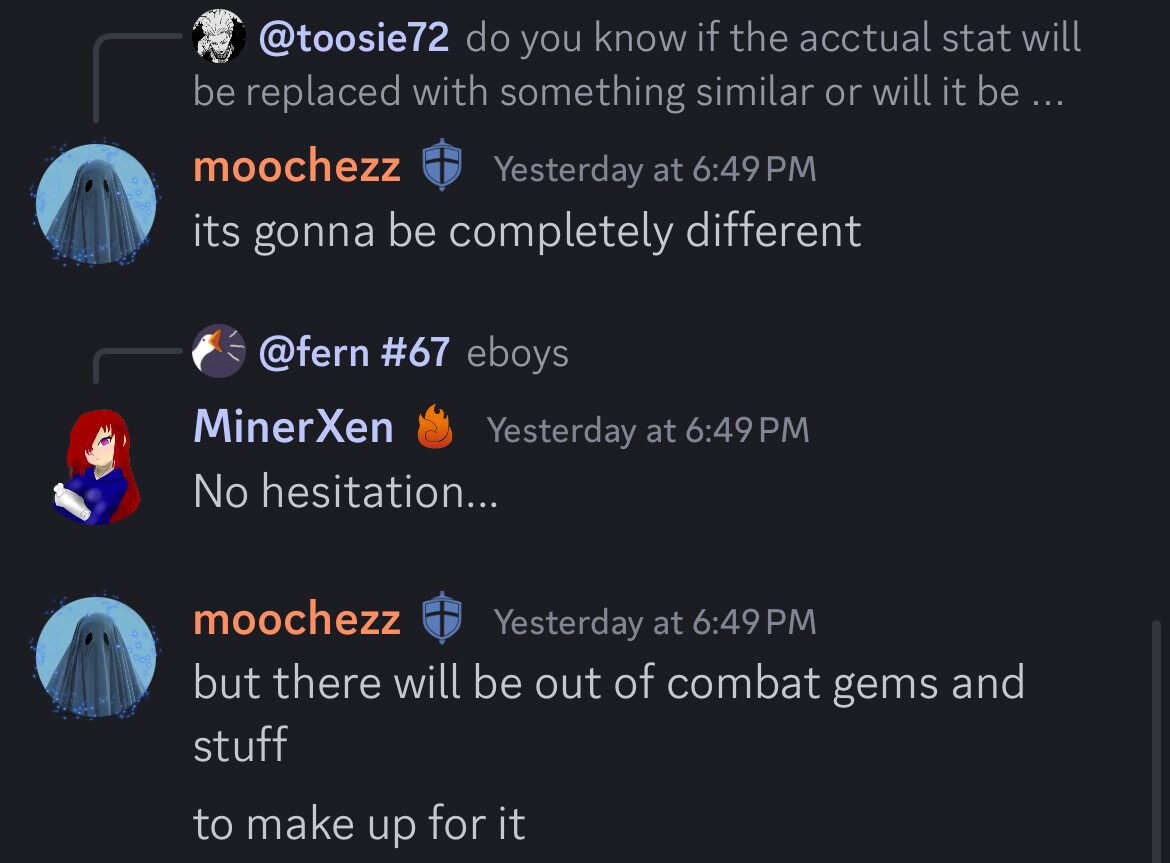The height and width of the screenshot is (863, 1170).
Task: Select the "No hesitation..." message
Action: tap(345, 491)
